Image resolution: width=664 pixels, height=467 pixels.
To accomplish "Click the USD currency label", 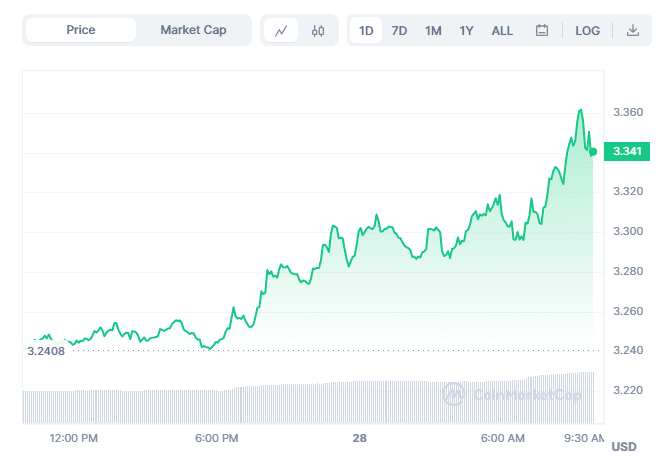I will tap(624, 447).
